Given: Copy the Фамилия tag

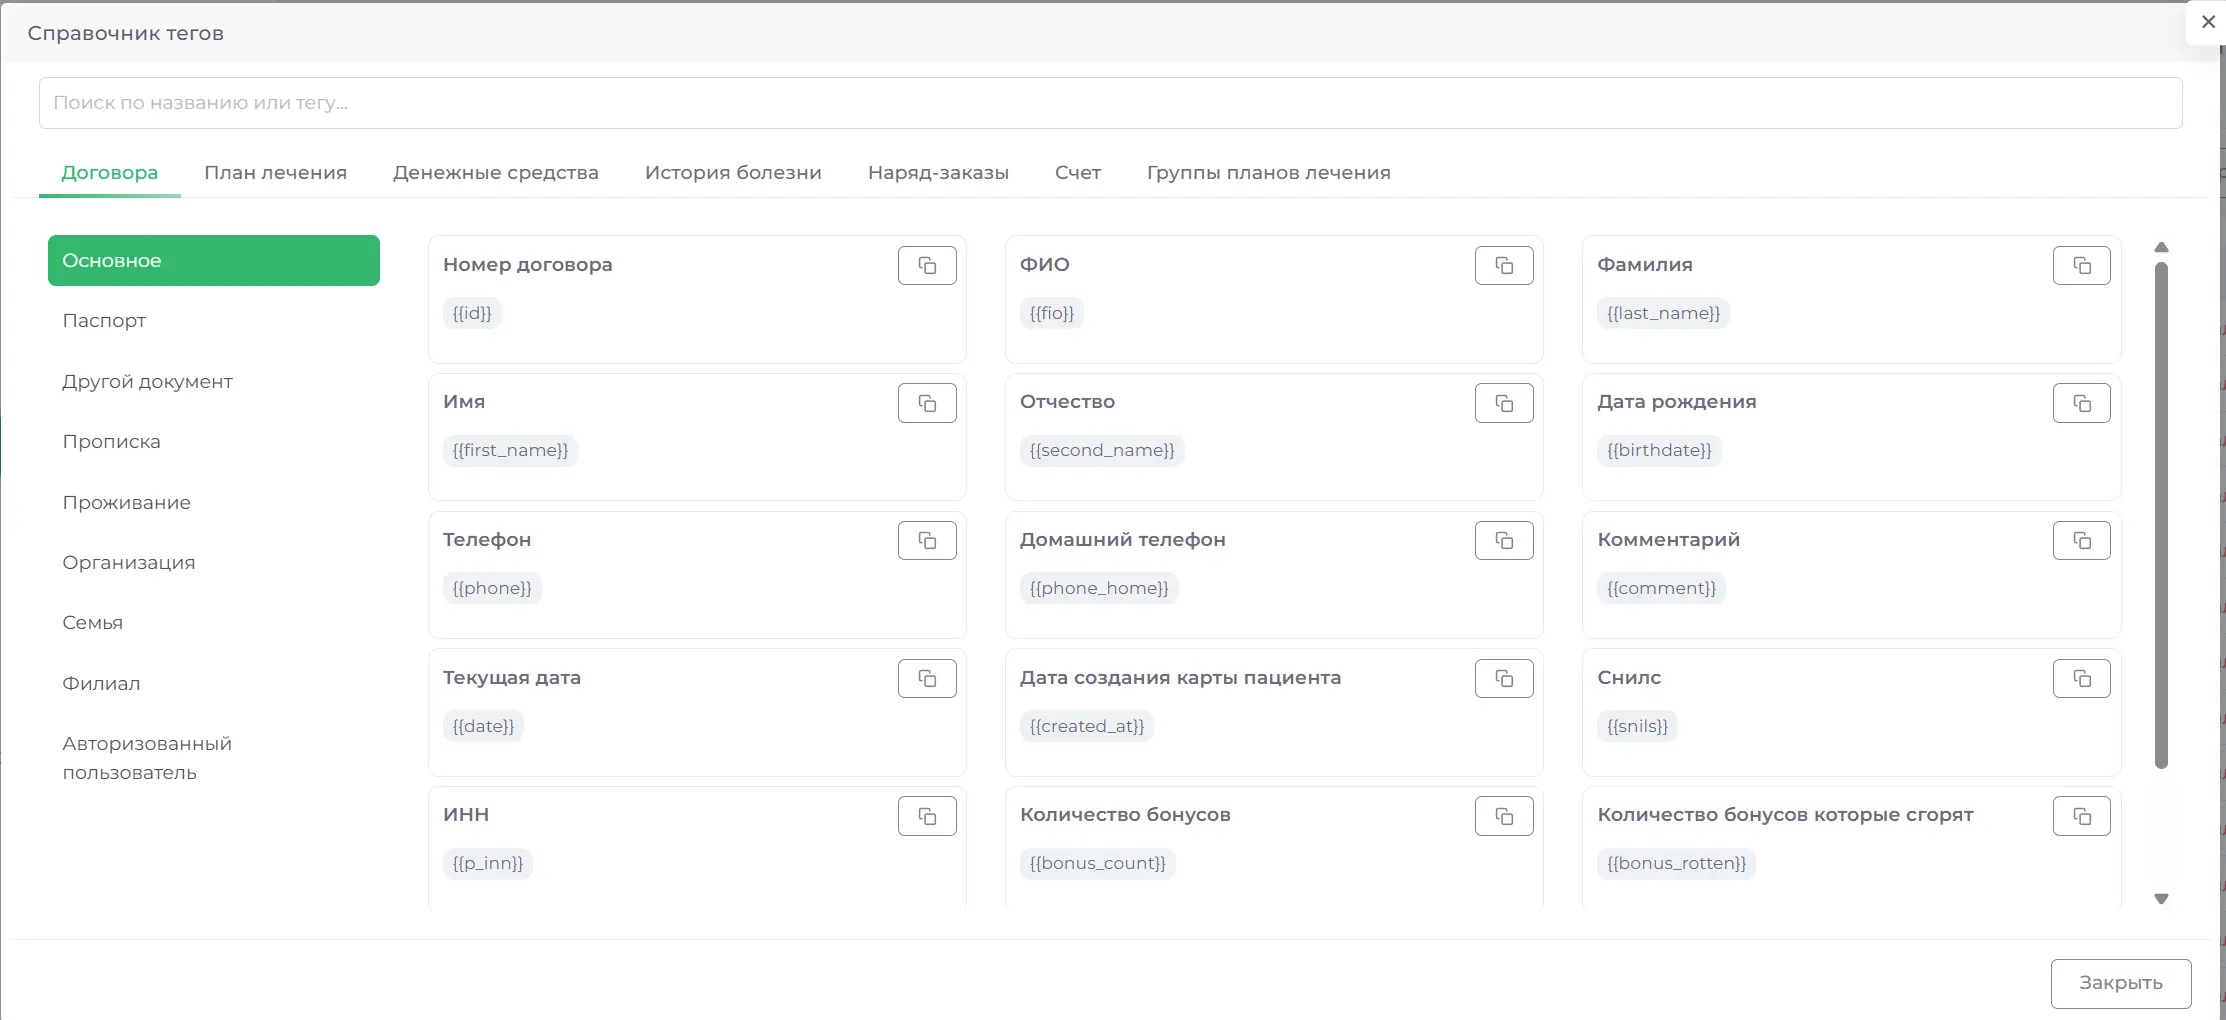Looking at the screenshot, I should [2081, 266].
